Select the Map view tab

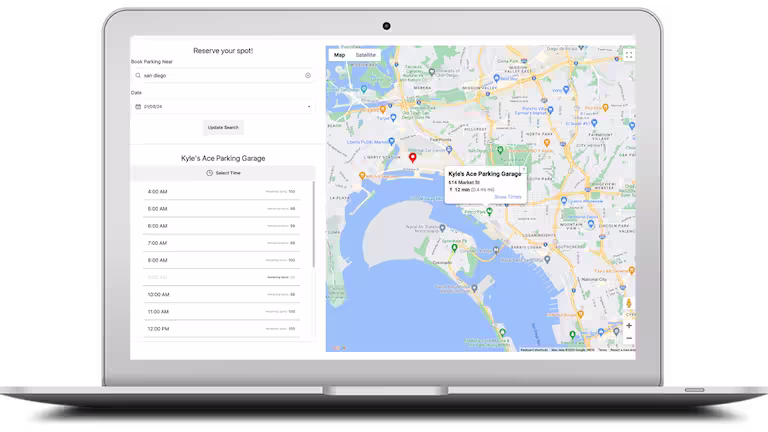coord(339,54)
